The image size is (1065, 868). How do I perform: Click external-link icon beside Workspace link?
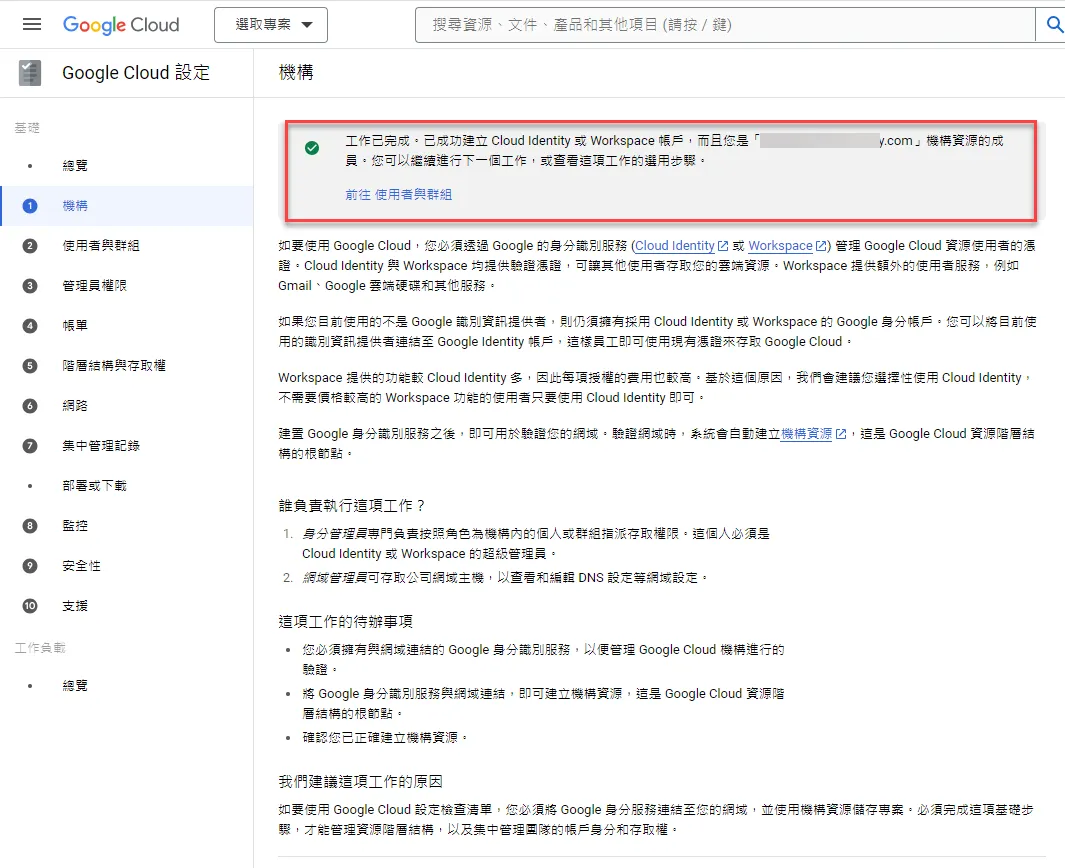(x=821, y=246)
